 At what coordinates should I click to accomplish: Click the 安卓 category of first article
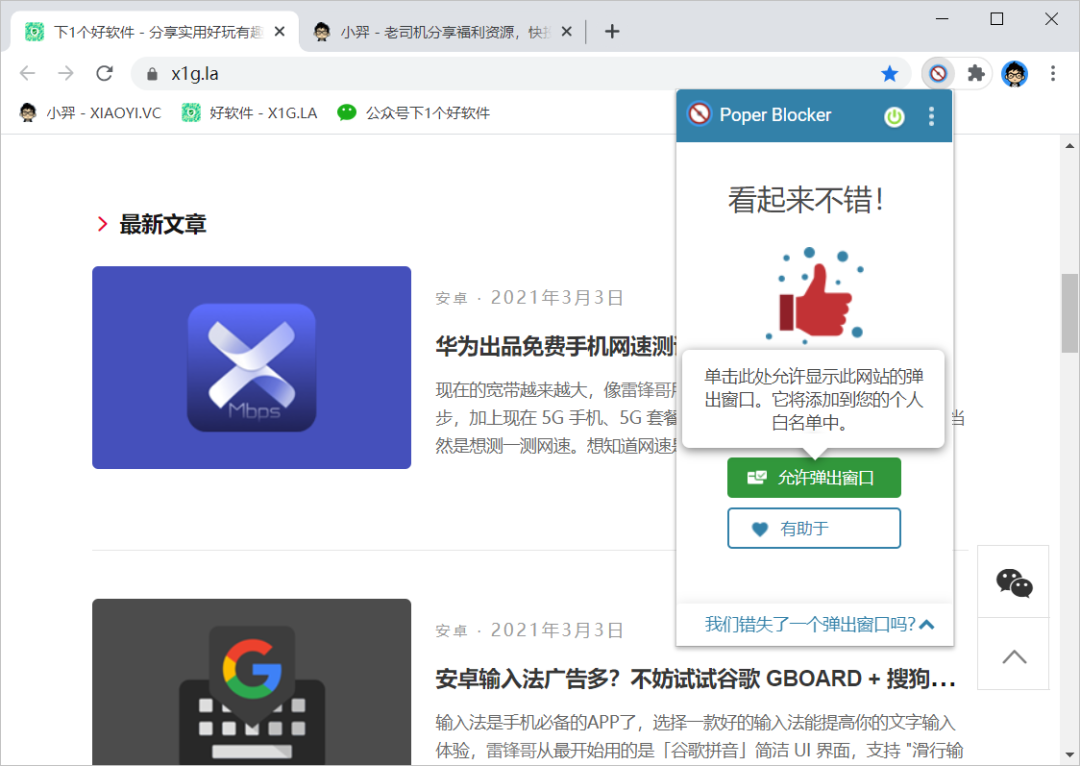point(451,298)
